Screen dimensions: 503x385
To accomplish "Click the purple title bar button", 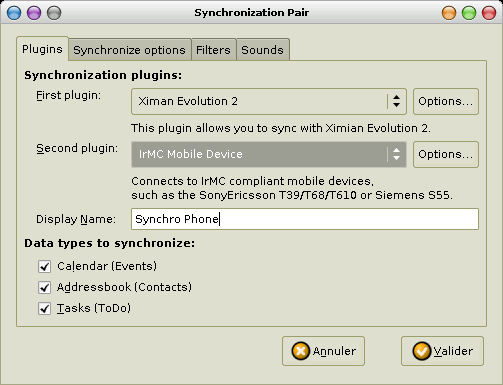I will 34,13.
